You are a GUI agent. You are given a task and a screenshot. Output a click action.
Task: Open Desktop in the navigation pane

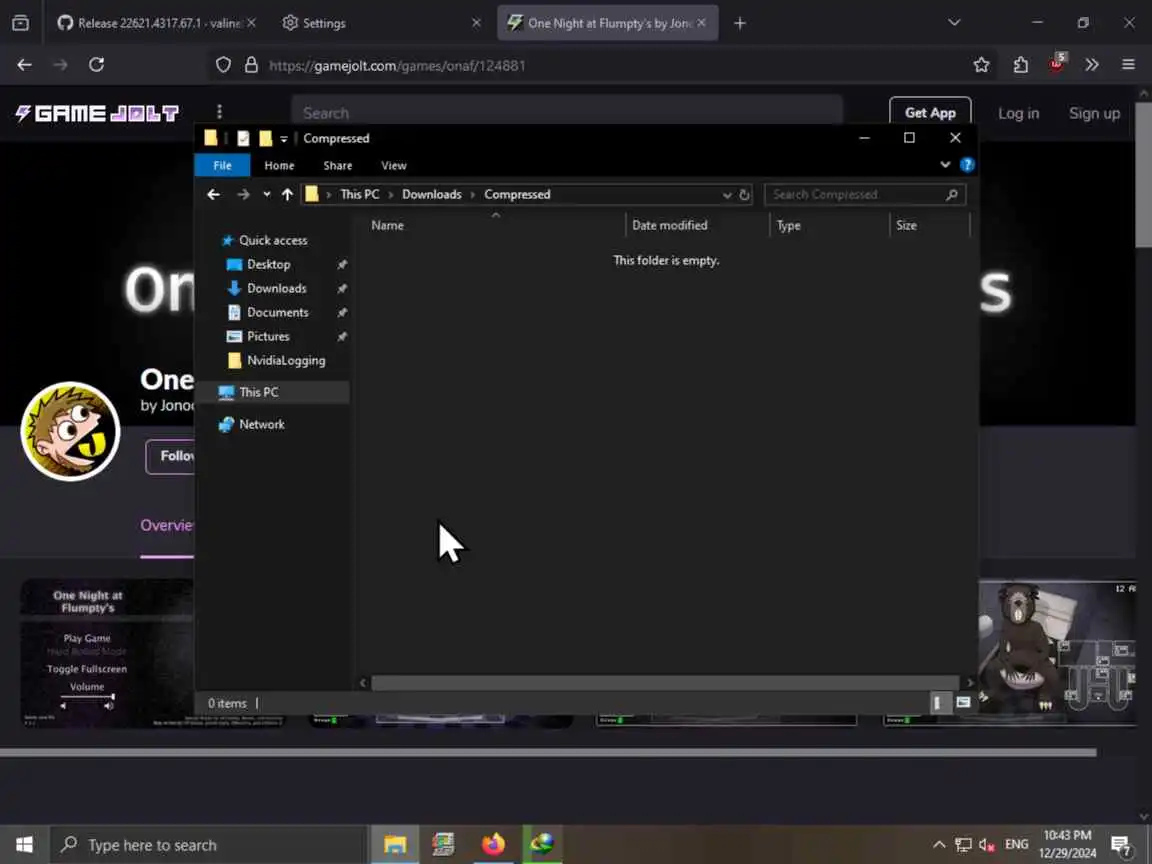(x=268, y=264)
